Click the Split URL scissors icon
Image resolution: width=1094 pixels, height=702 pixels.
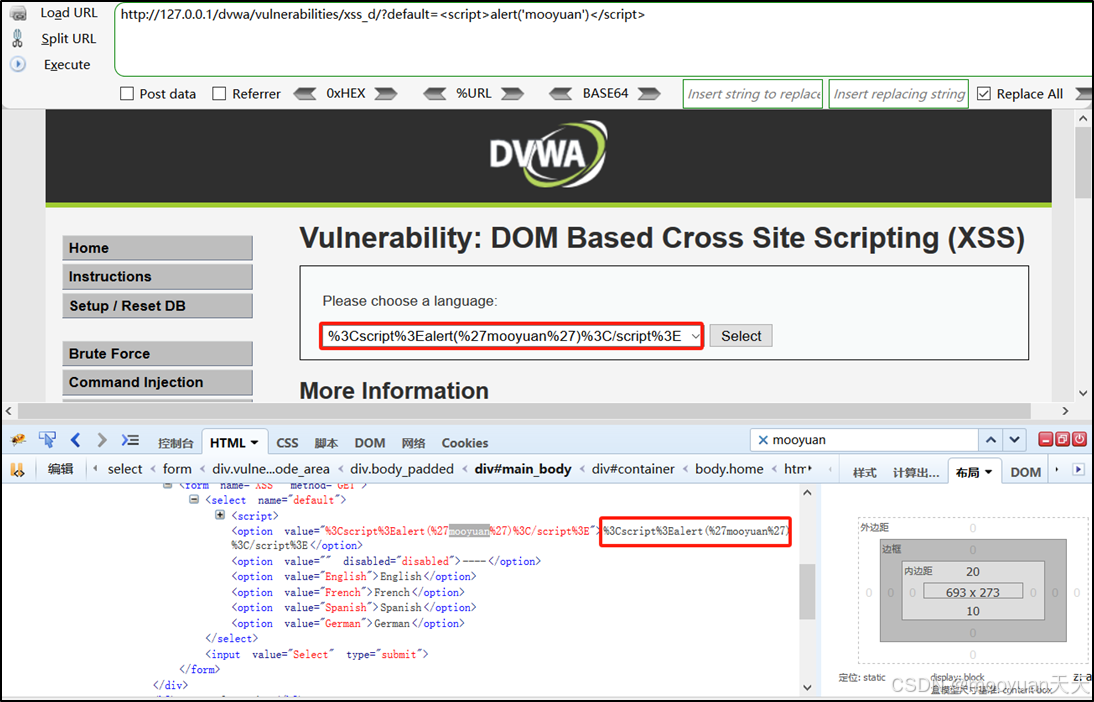tap(18, 38)
